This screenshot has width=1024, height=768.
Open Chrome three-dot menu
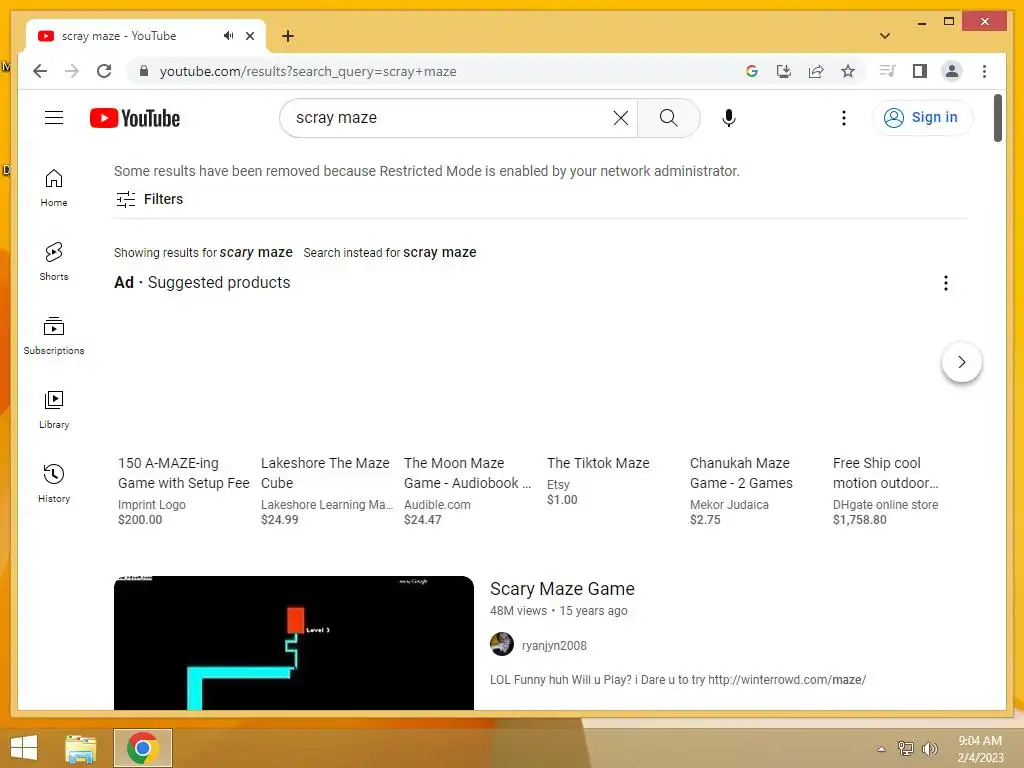984,71
